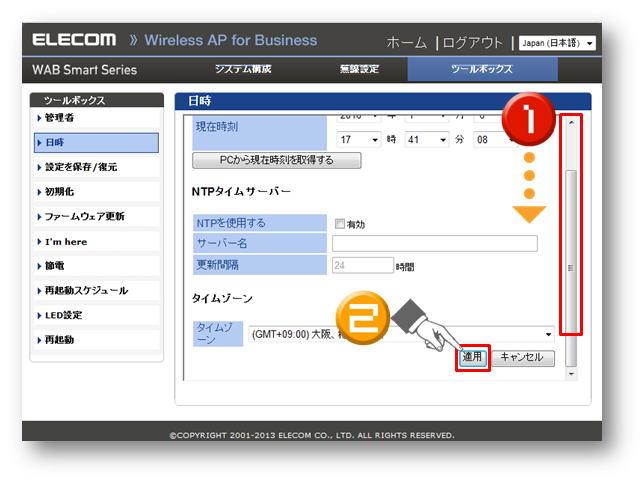
Task: Open I'm here in the sidebar
Action: (x=97, y=242)
